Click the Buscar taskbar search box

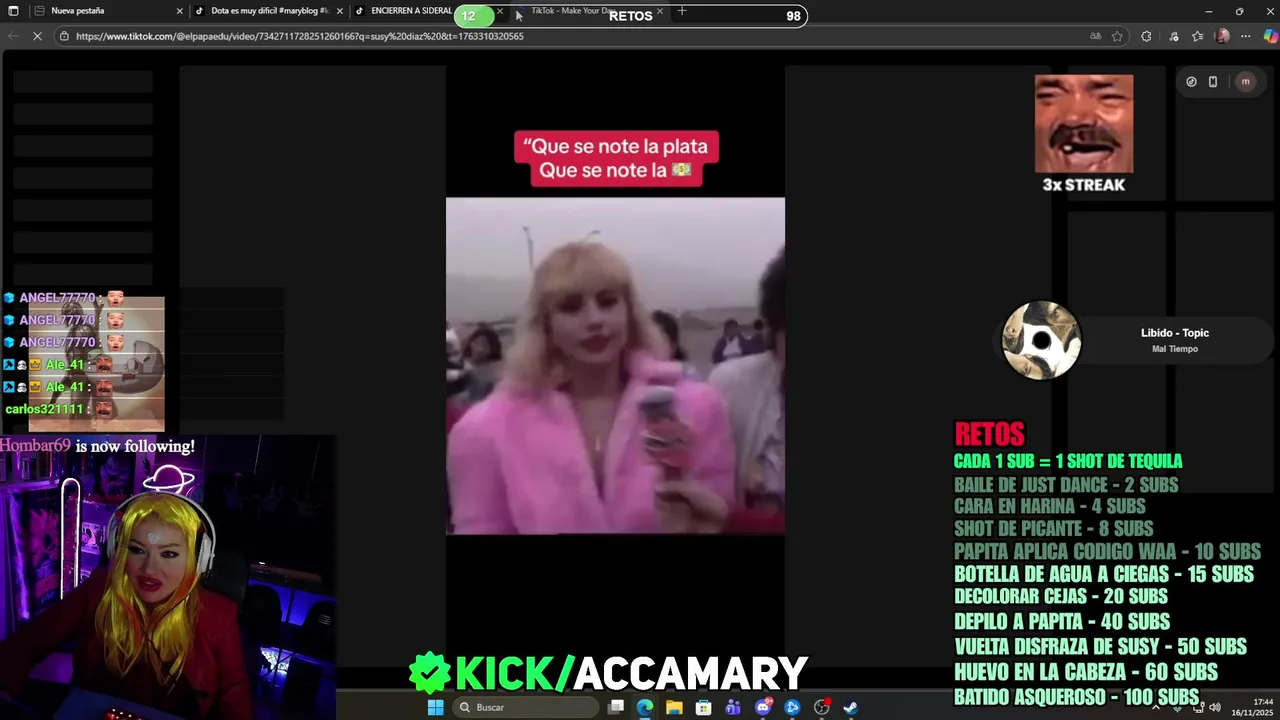click(524, 707)
